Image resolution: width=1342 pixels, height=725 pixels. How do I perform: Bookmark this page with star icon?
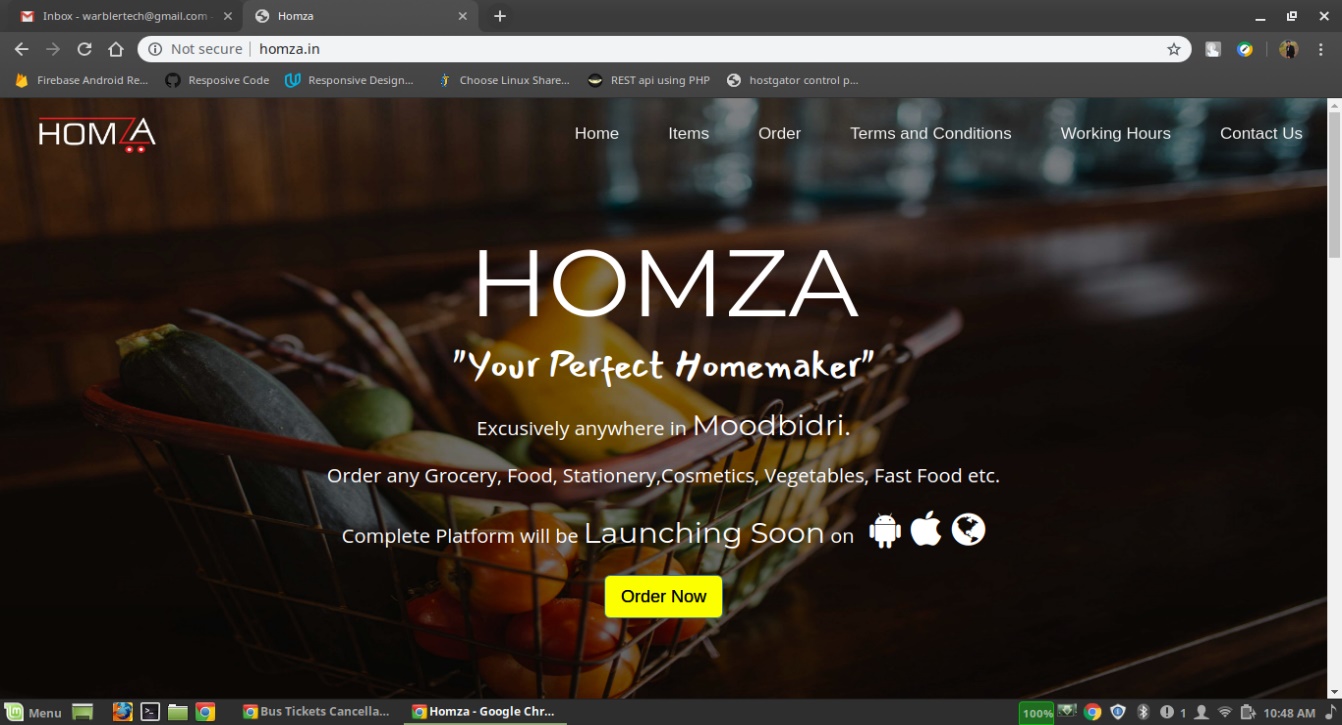(x=1174, y=49)
